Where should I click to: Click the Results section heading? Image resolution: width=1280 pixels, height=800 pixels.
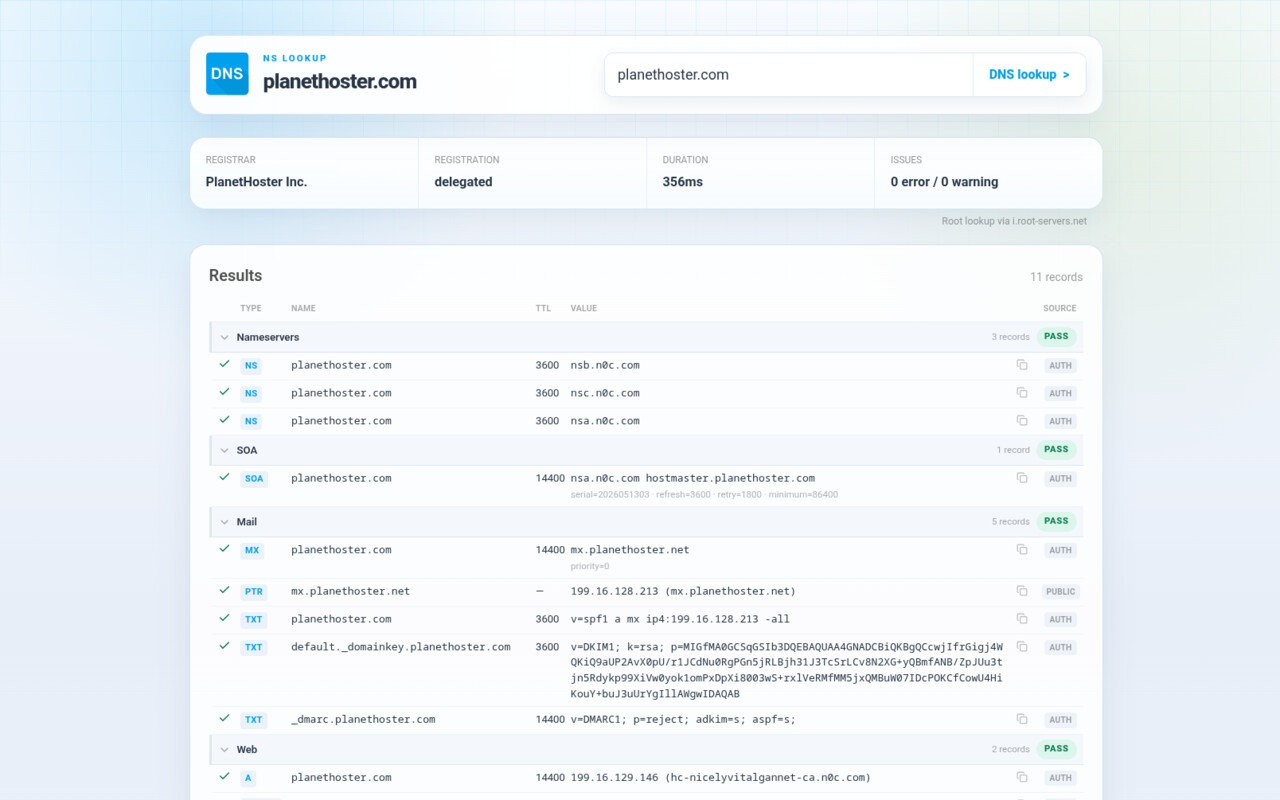point(235,276)
